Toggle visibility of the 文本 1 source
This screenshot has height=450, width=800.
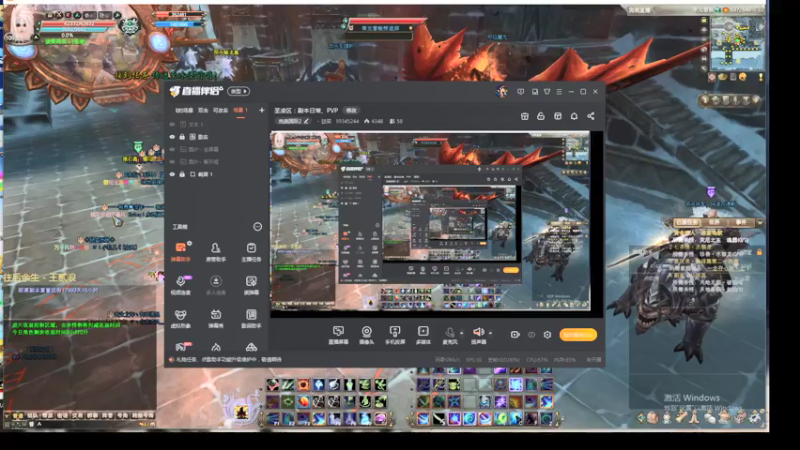point(172,124)
